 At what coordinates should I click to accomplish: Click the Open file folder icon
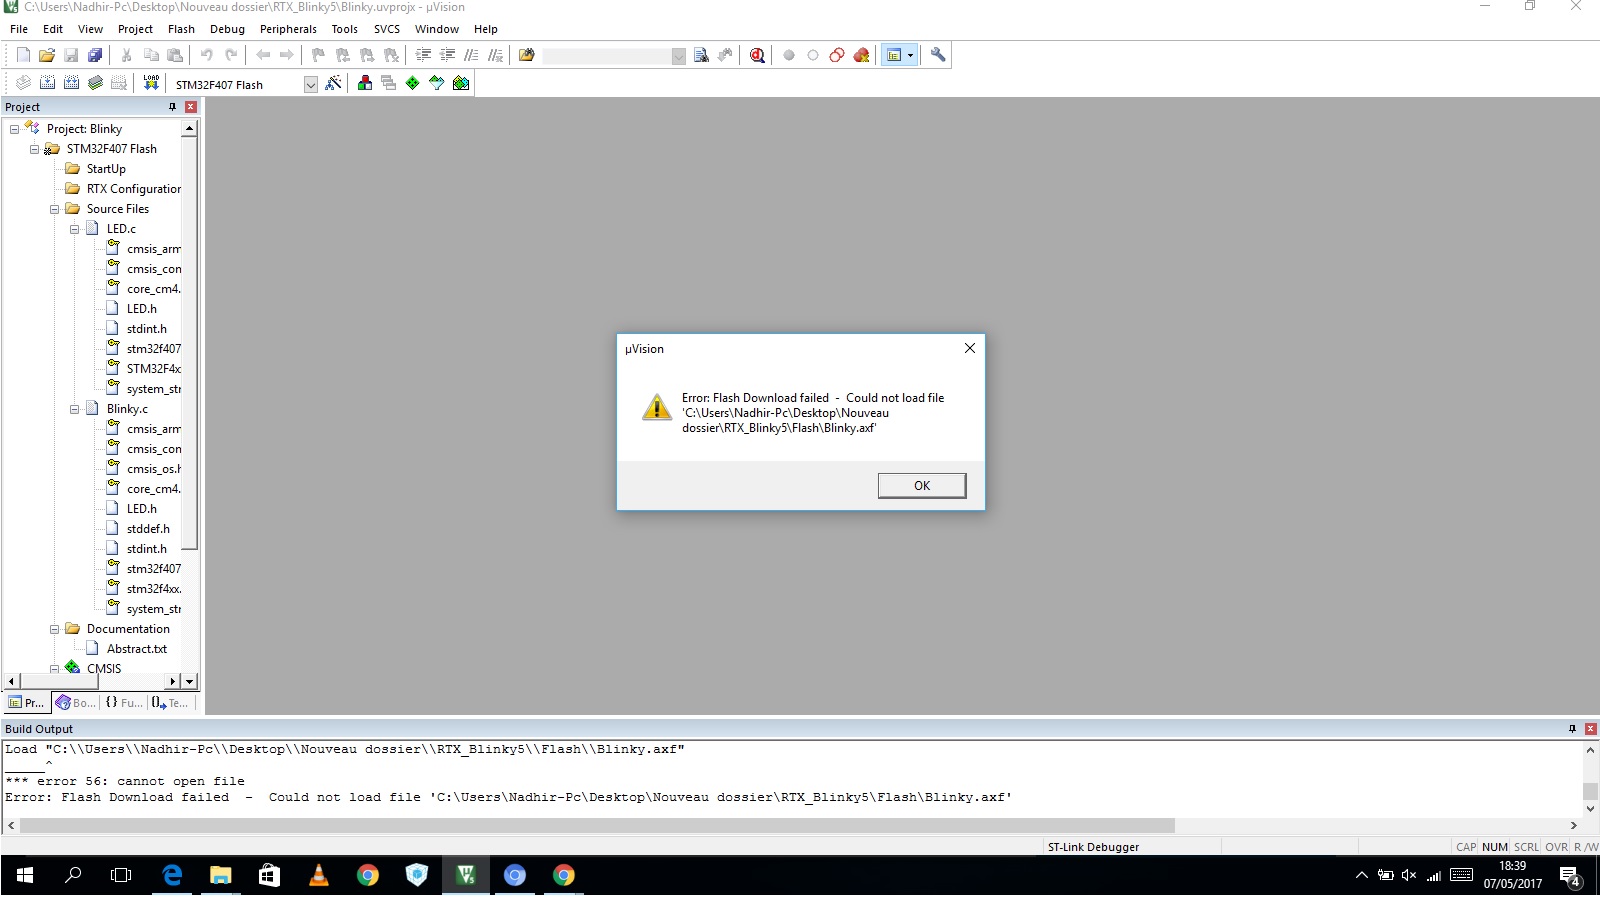pos(47,55)
